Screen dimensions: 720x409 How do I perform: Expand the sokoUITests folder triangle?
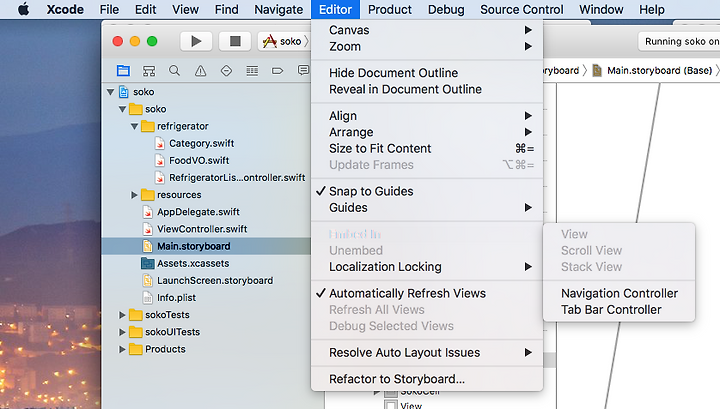point(122,332)
